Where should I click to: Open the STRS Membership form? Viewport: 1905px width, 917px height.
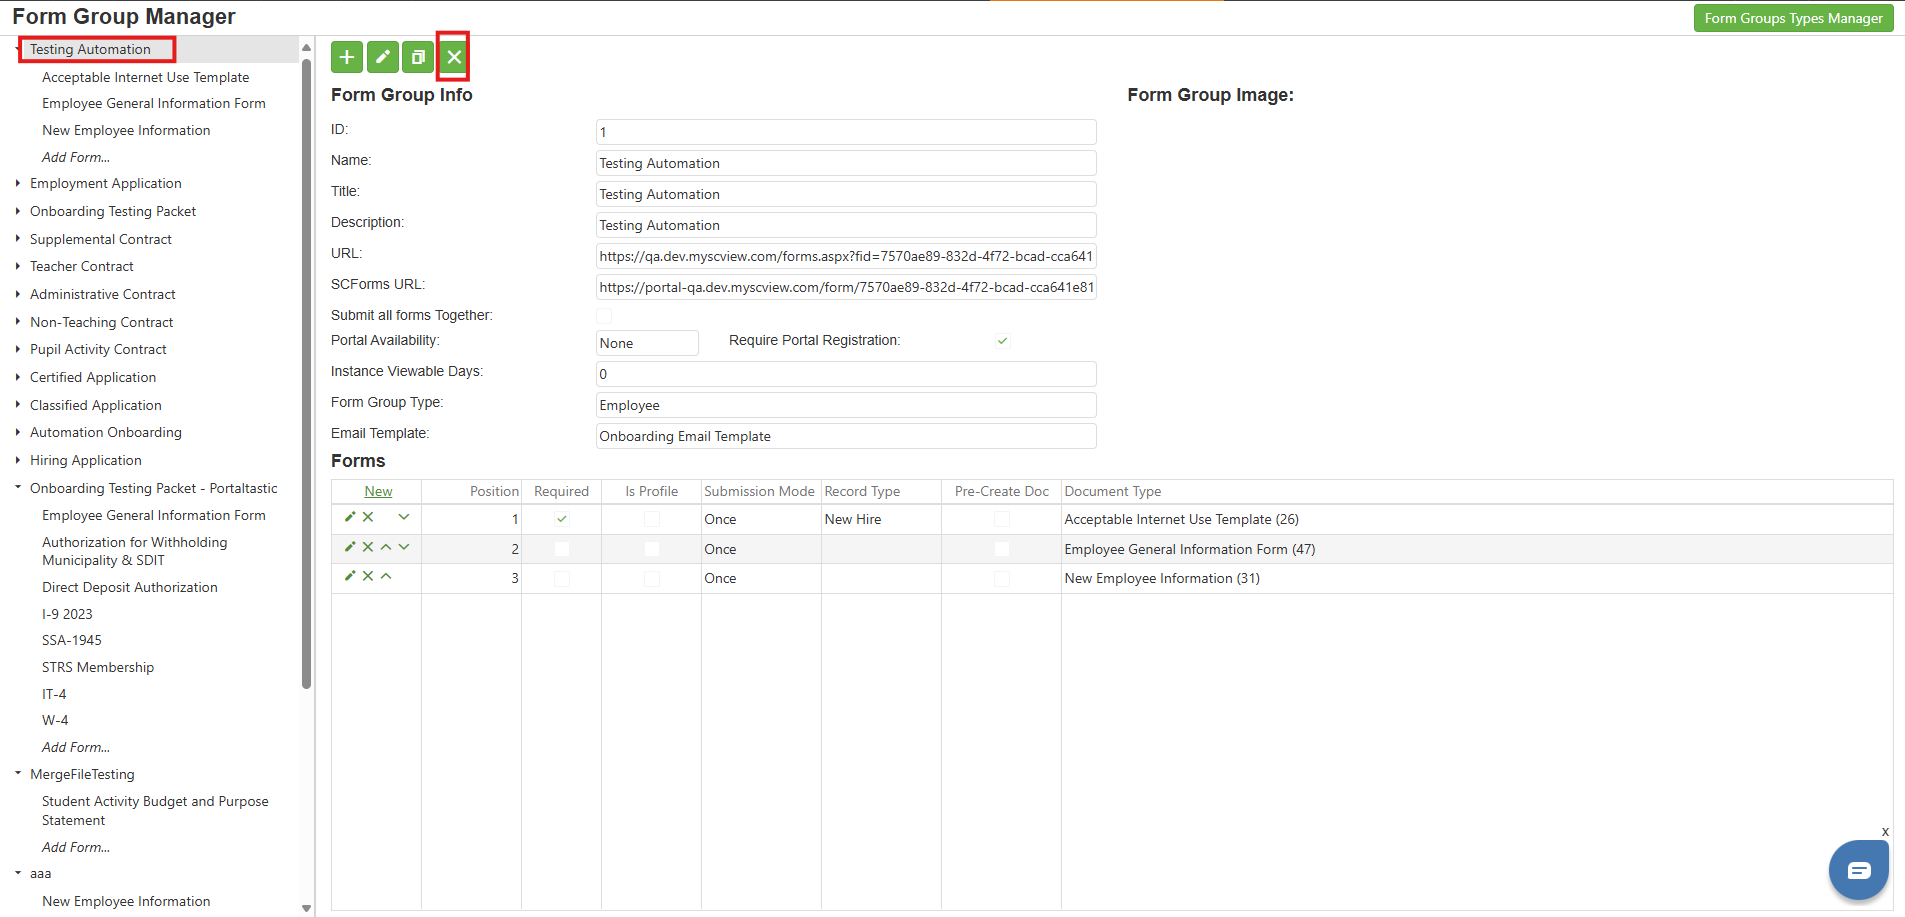(98, 667)
